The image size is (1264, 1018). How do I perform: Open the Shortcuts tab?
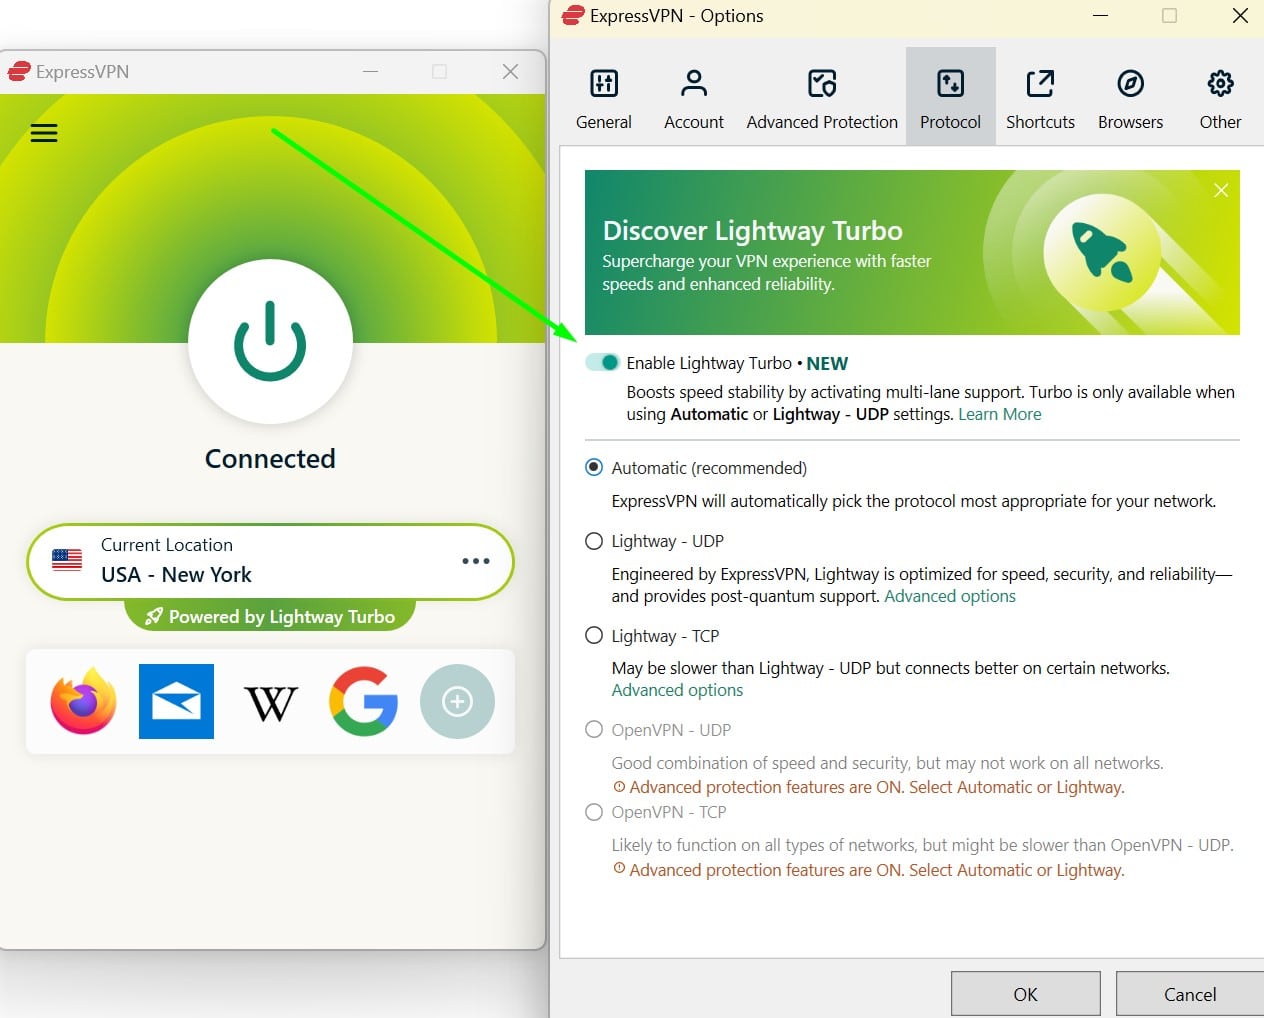click(x=1040, y=97)
